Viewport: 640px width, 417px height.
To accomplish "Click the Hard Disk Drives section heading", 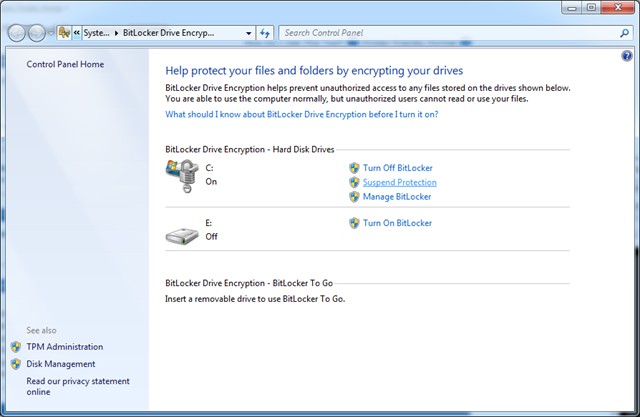I will (249, 149).
